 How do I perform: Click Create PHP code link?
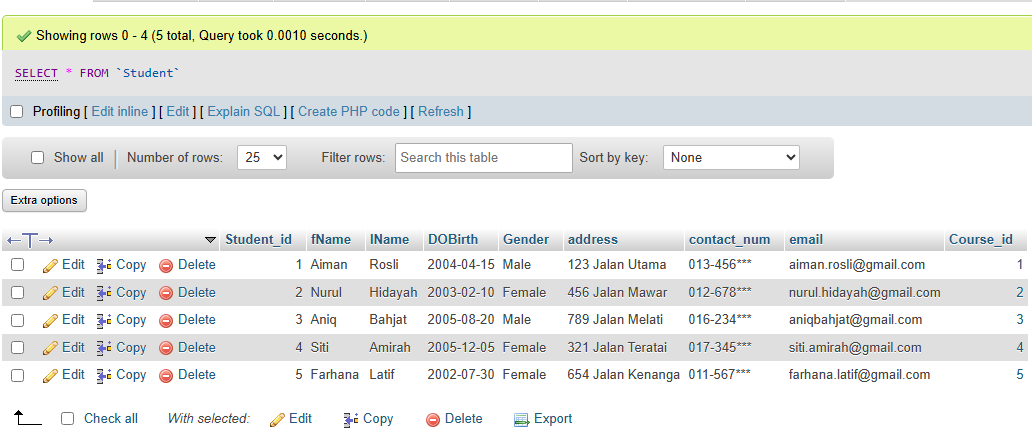[349, 112]
